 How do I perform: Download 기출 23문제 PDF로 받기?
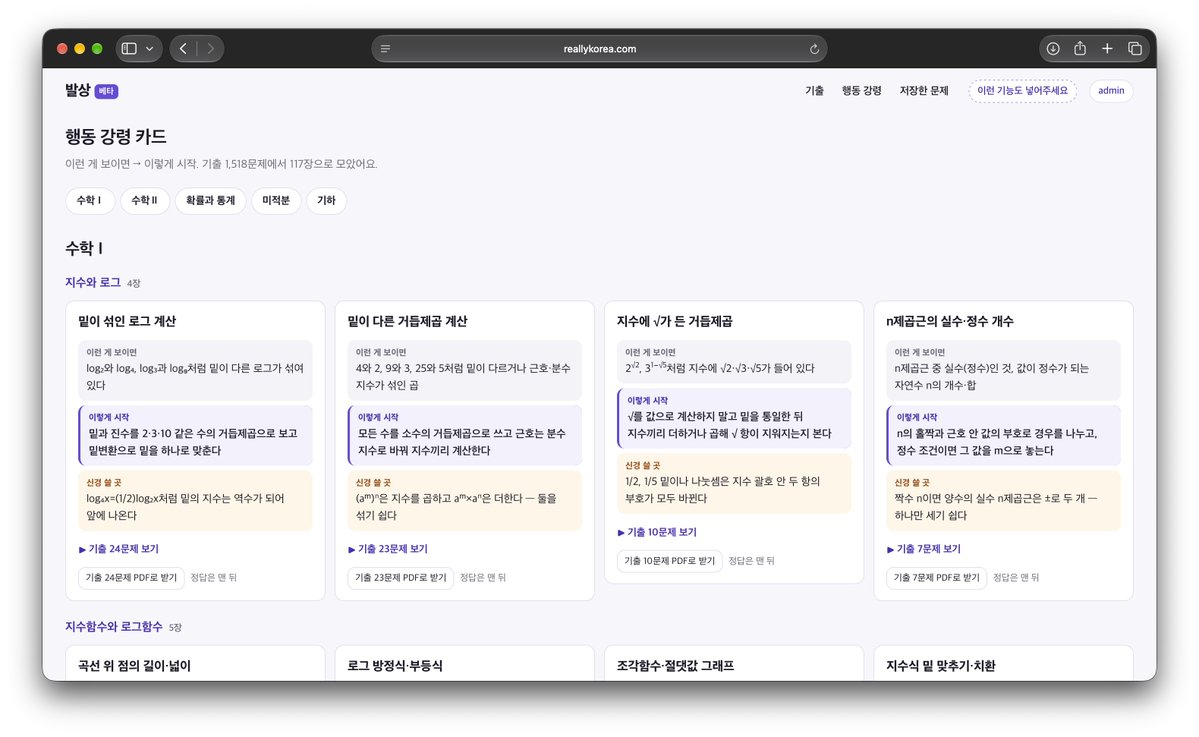(x=401, y=578)
